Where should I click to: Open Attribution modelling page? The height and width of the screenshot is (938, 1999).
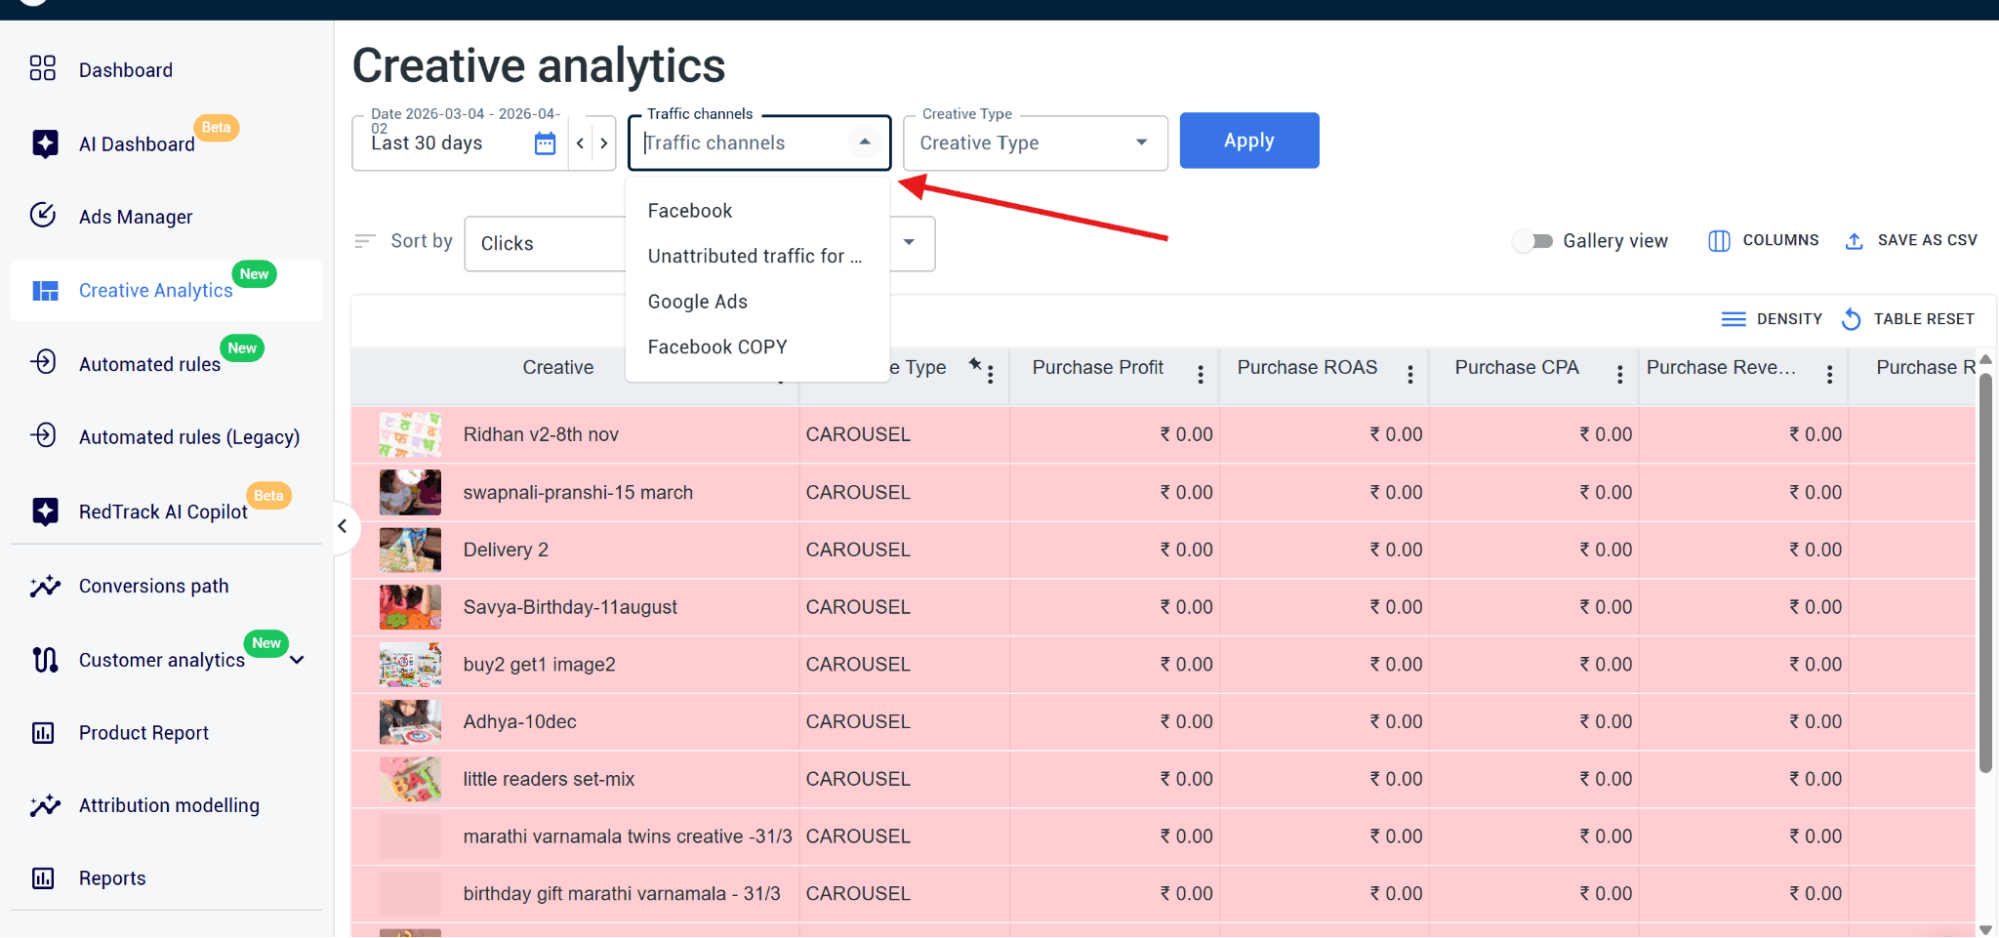point(169,806)
